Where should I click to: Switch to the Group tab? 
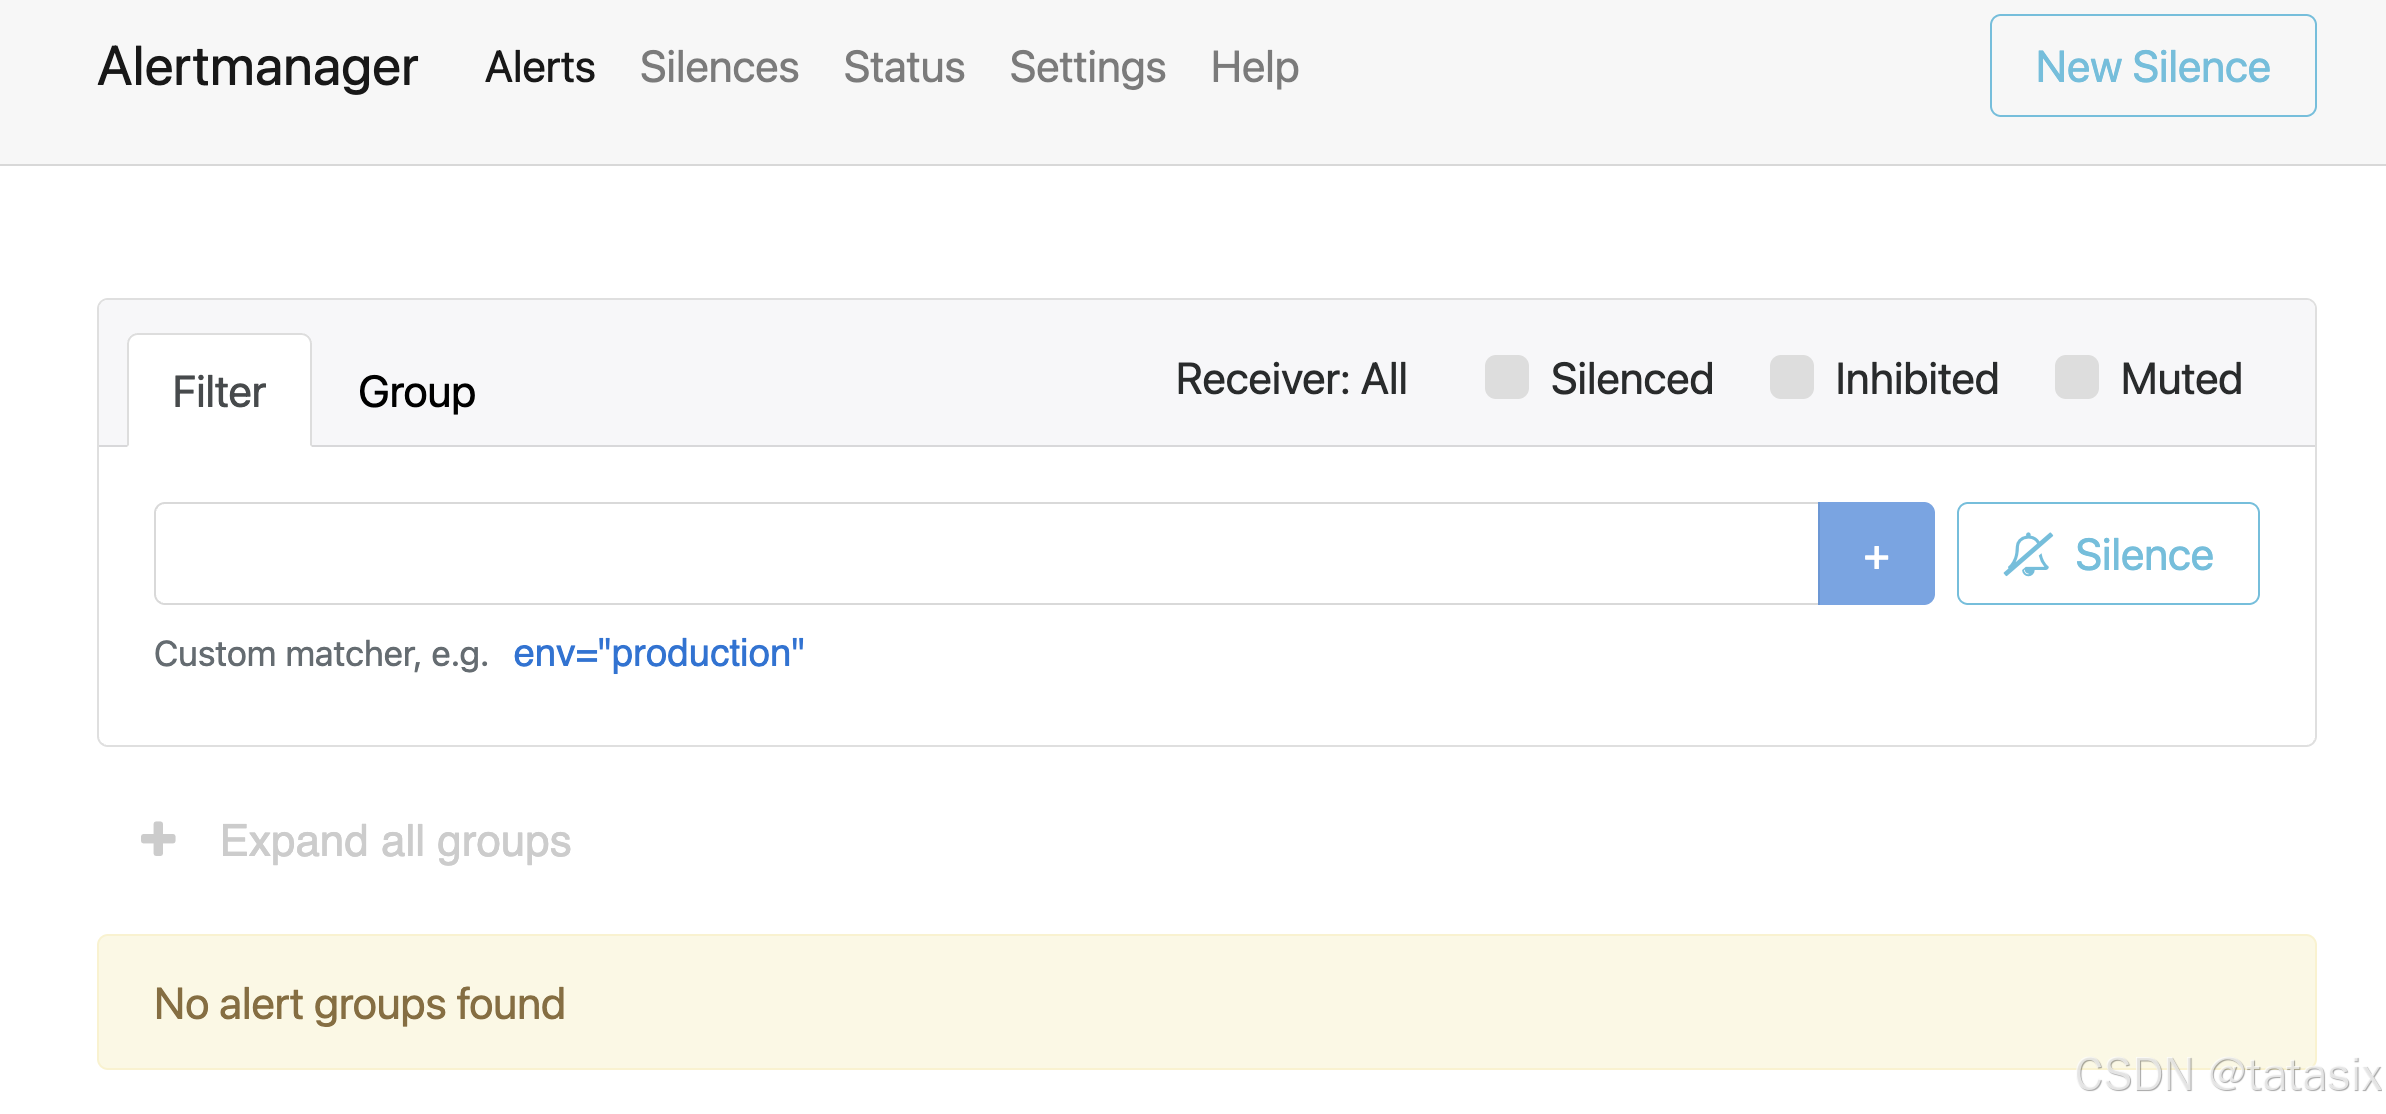[416, 391]
